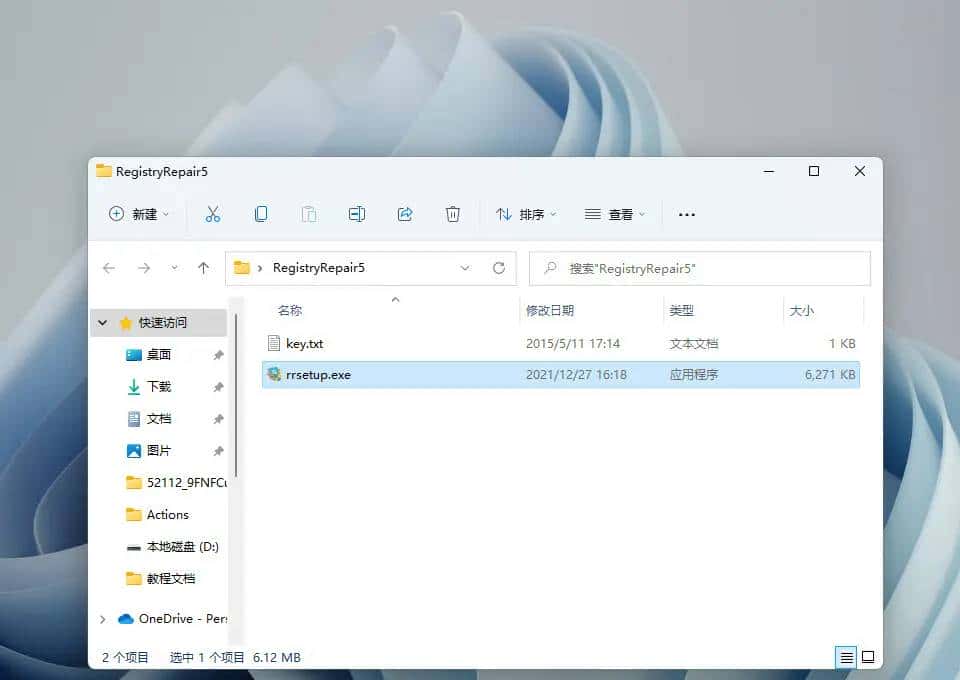The image size is (960, 680).
Task: Collapse the 快速访问 section
Action: tap(103, 322)
